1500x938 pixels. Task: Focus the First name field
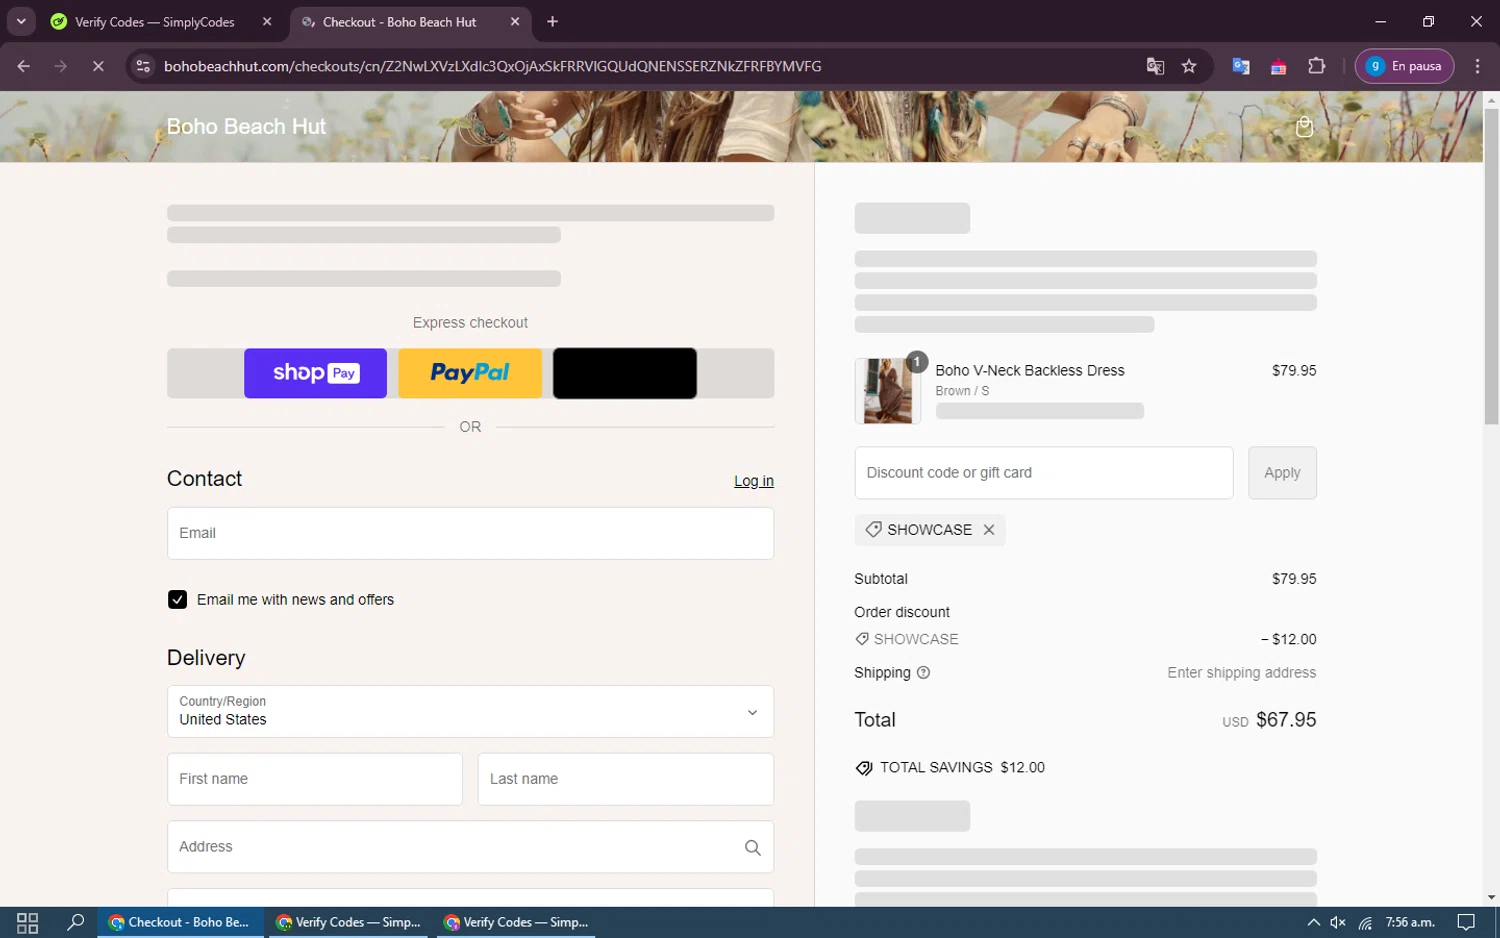click(x=315, y=779)
